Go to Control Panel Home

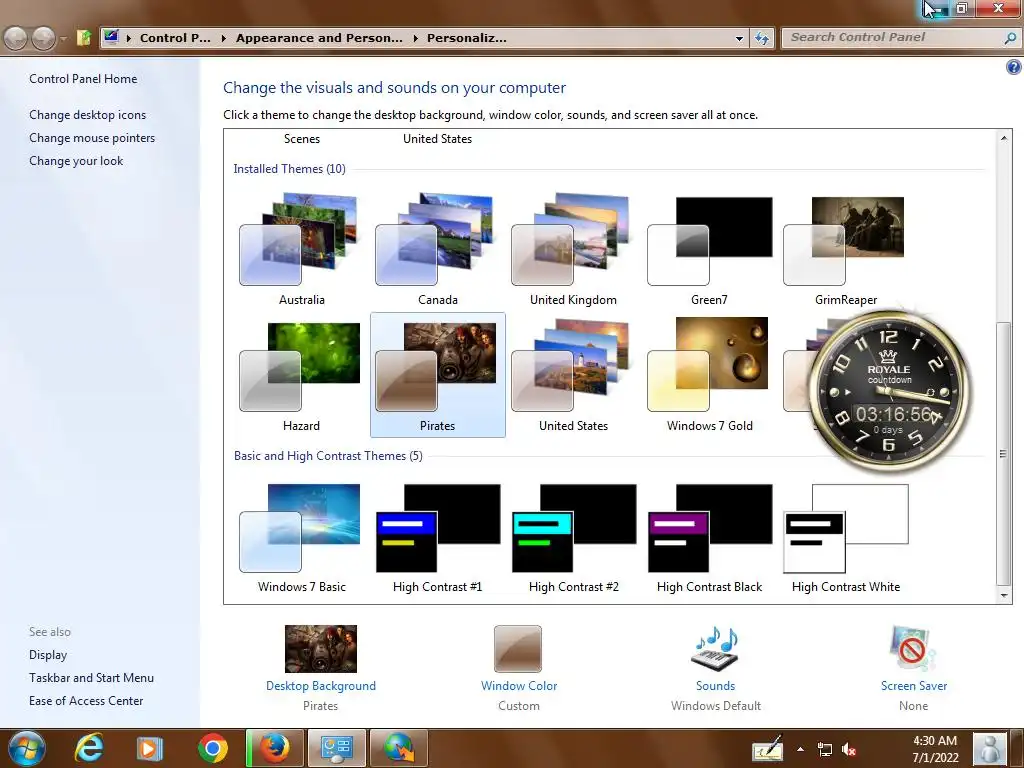click(83, 78)
